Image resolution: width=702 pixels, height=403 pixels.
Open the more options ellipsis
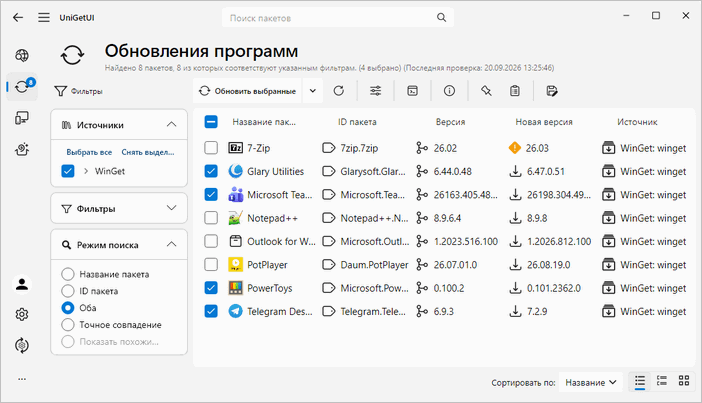pos(22,379)
